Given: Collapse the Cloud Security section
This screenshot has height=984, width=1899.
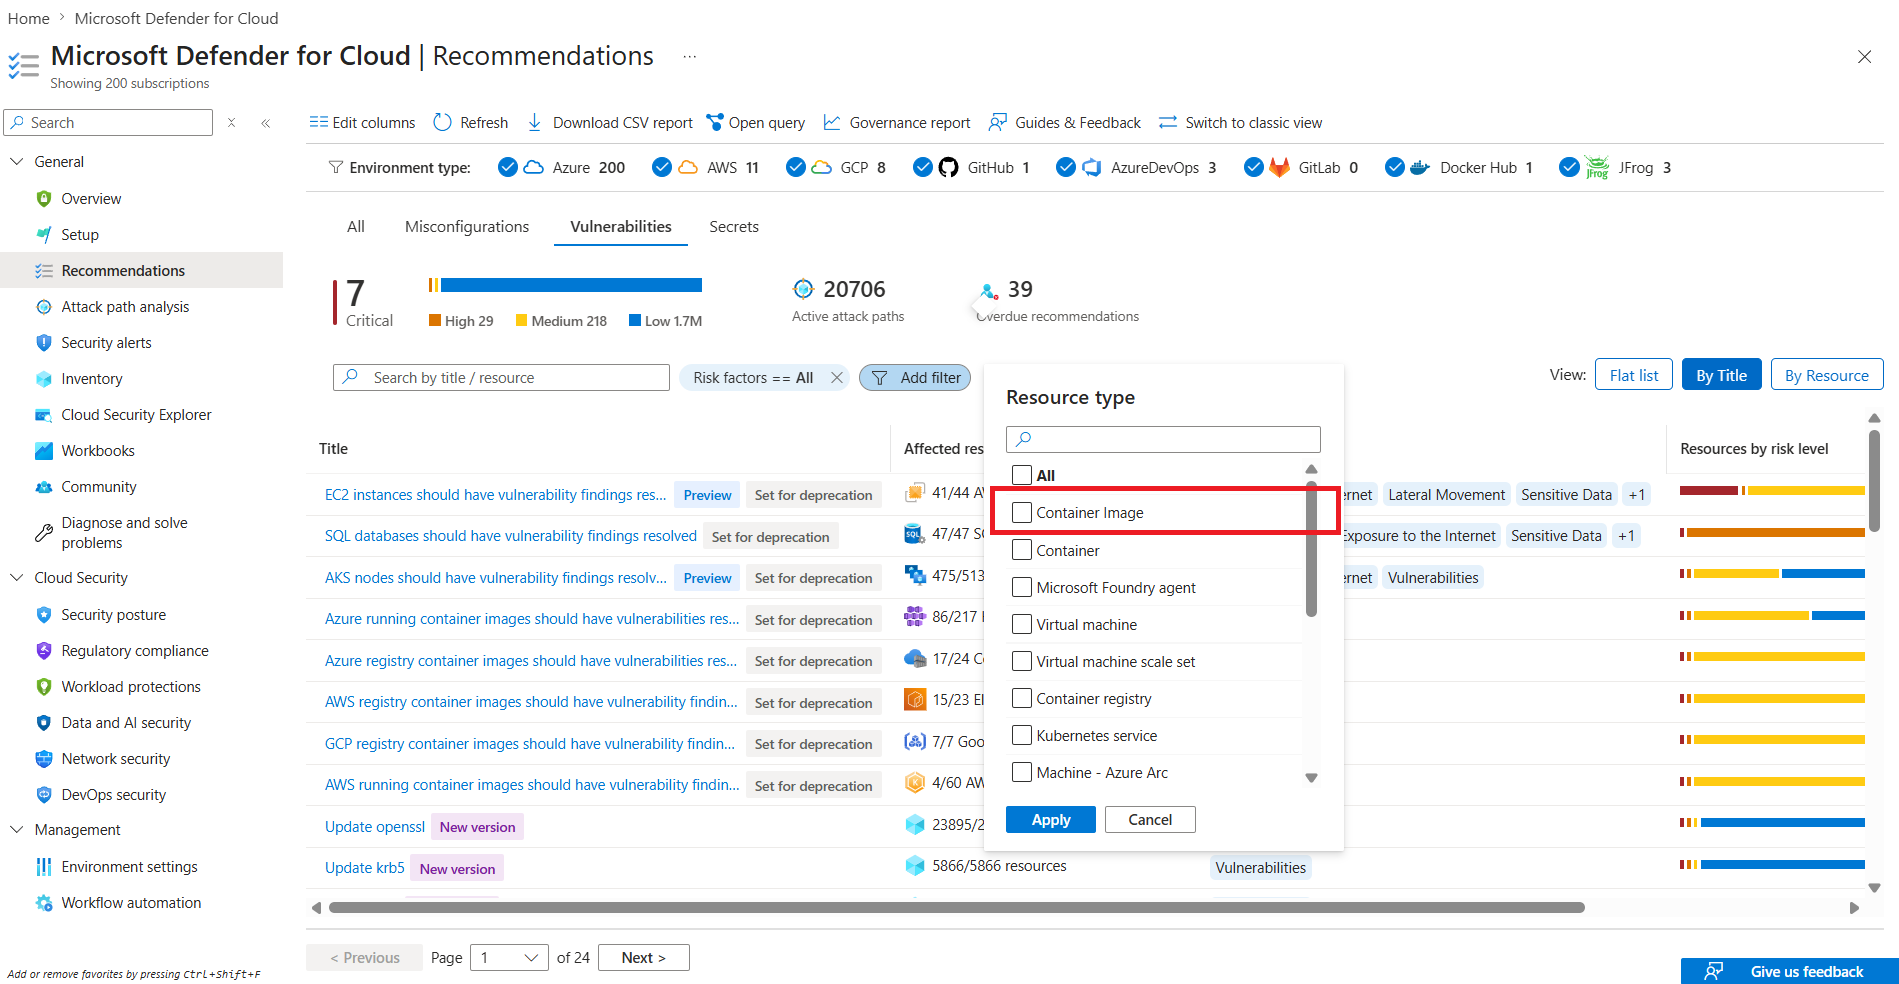Looking at the screenshot, I should (16, 577).
